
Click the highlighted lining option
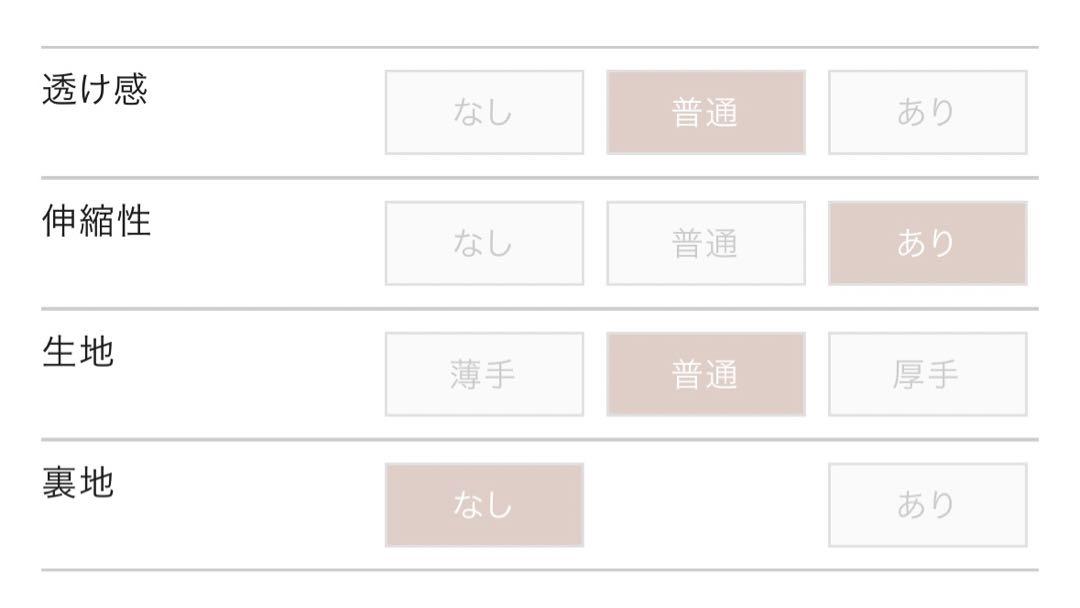[484, 505]
